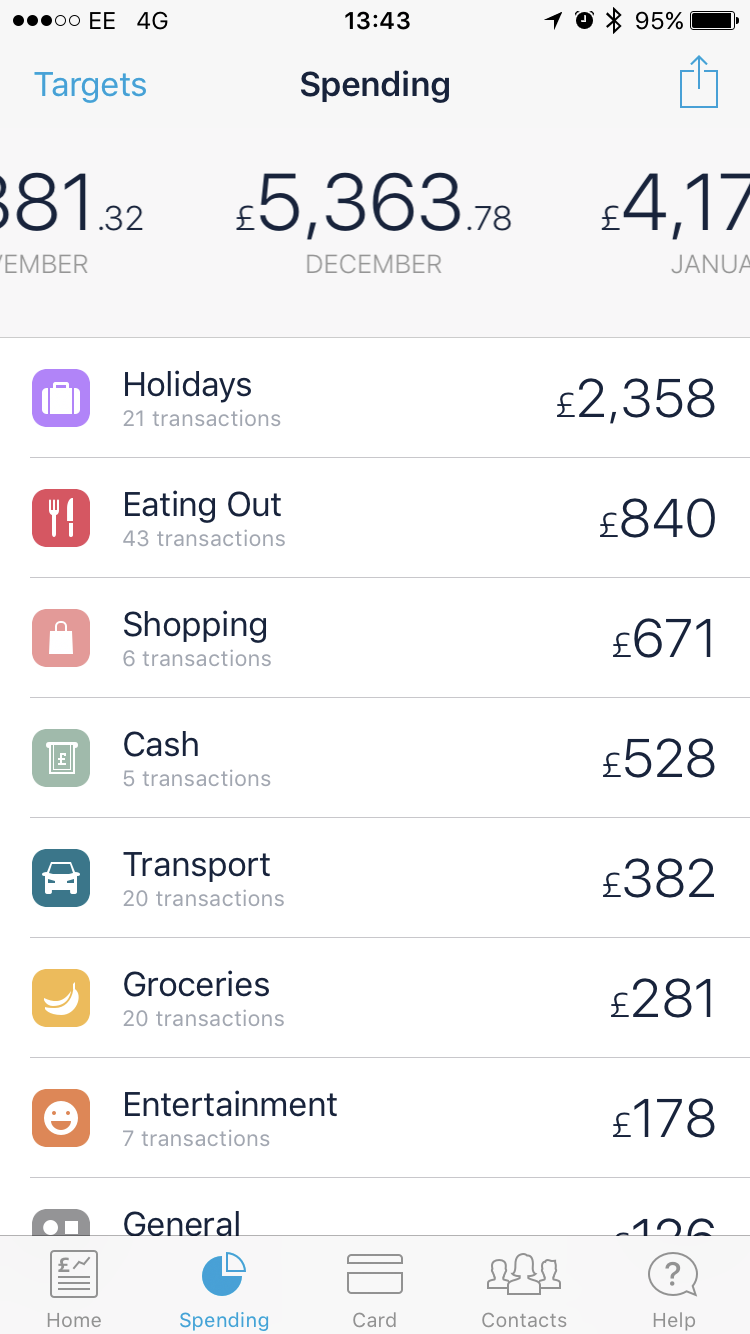750x1334 pixels.
Task: Switch to the Home tab
Action: 74,1288
